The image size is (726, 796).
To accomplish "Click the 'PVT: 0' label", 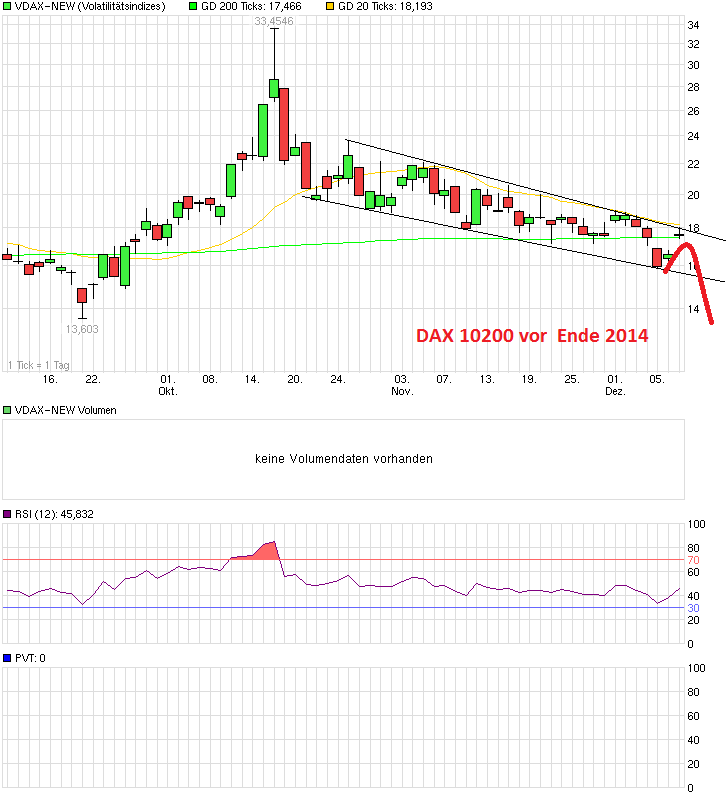I will (30, 658).
